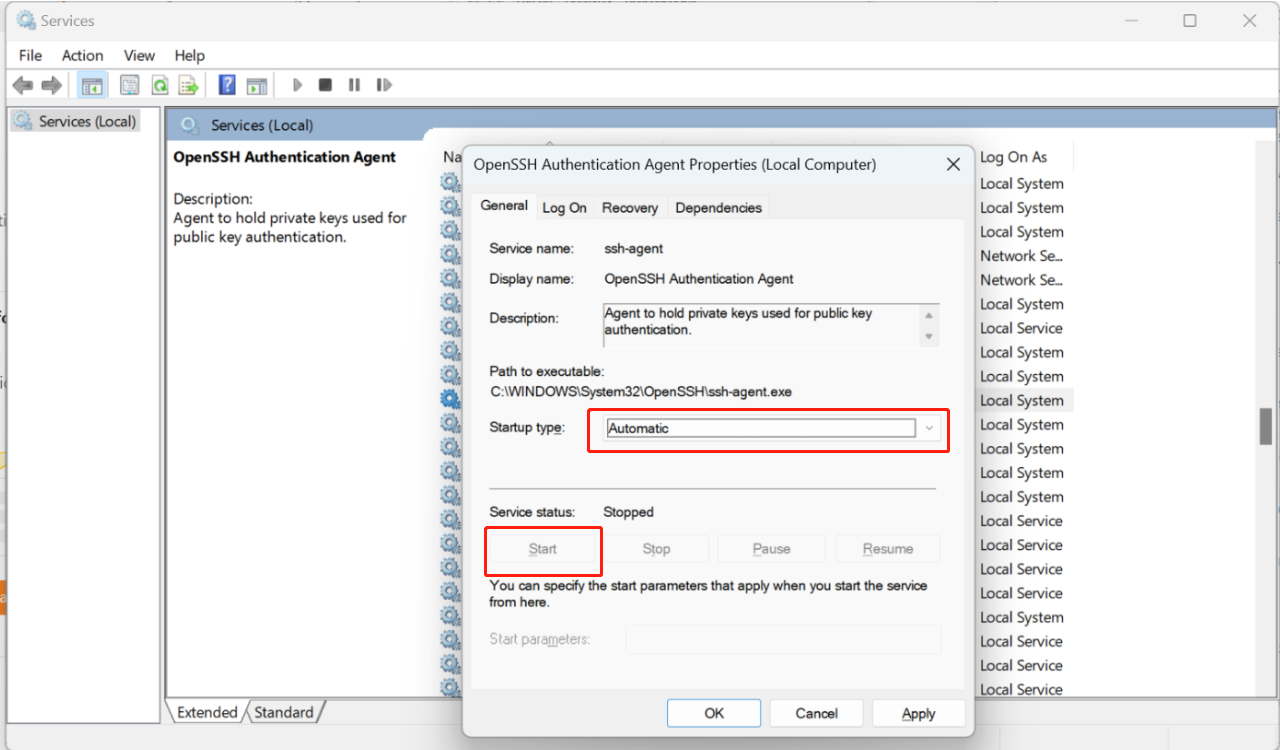
Task: Click the Display name value text in dialog
Action: coord(699,279)
